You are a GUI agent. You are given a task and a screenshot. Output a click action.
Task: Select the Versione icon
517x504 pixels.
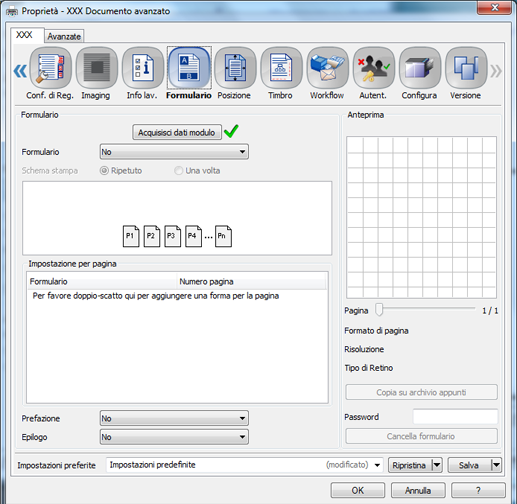click(x=466, y=68)
